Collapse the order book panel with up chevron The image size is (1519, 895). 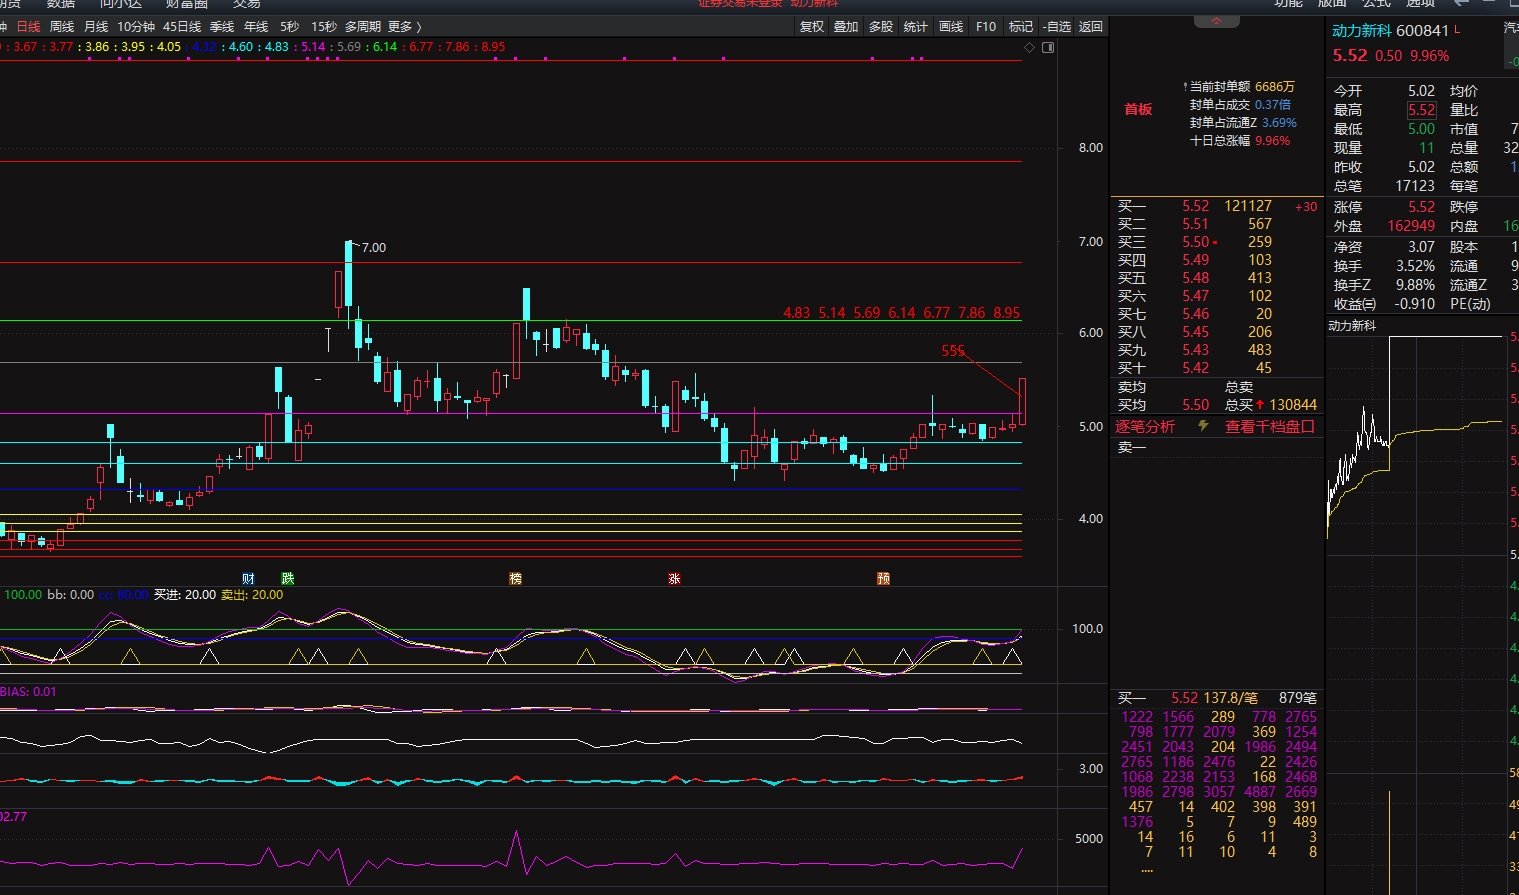coord(1216,21)
